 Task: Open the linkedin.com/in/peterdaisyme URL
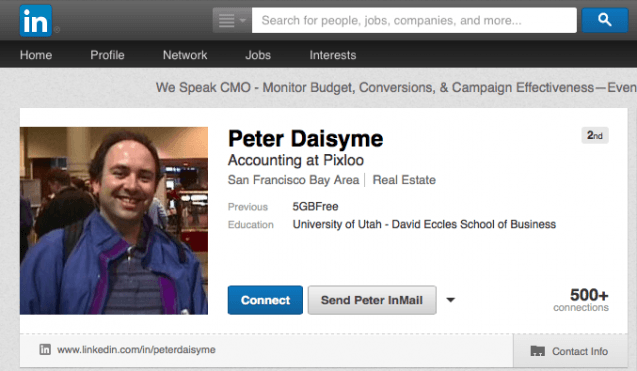136,349
